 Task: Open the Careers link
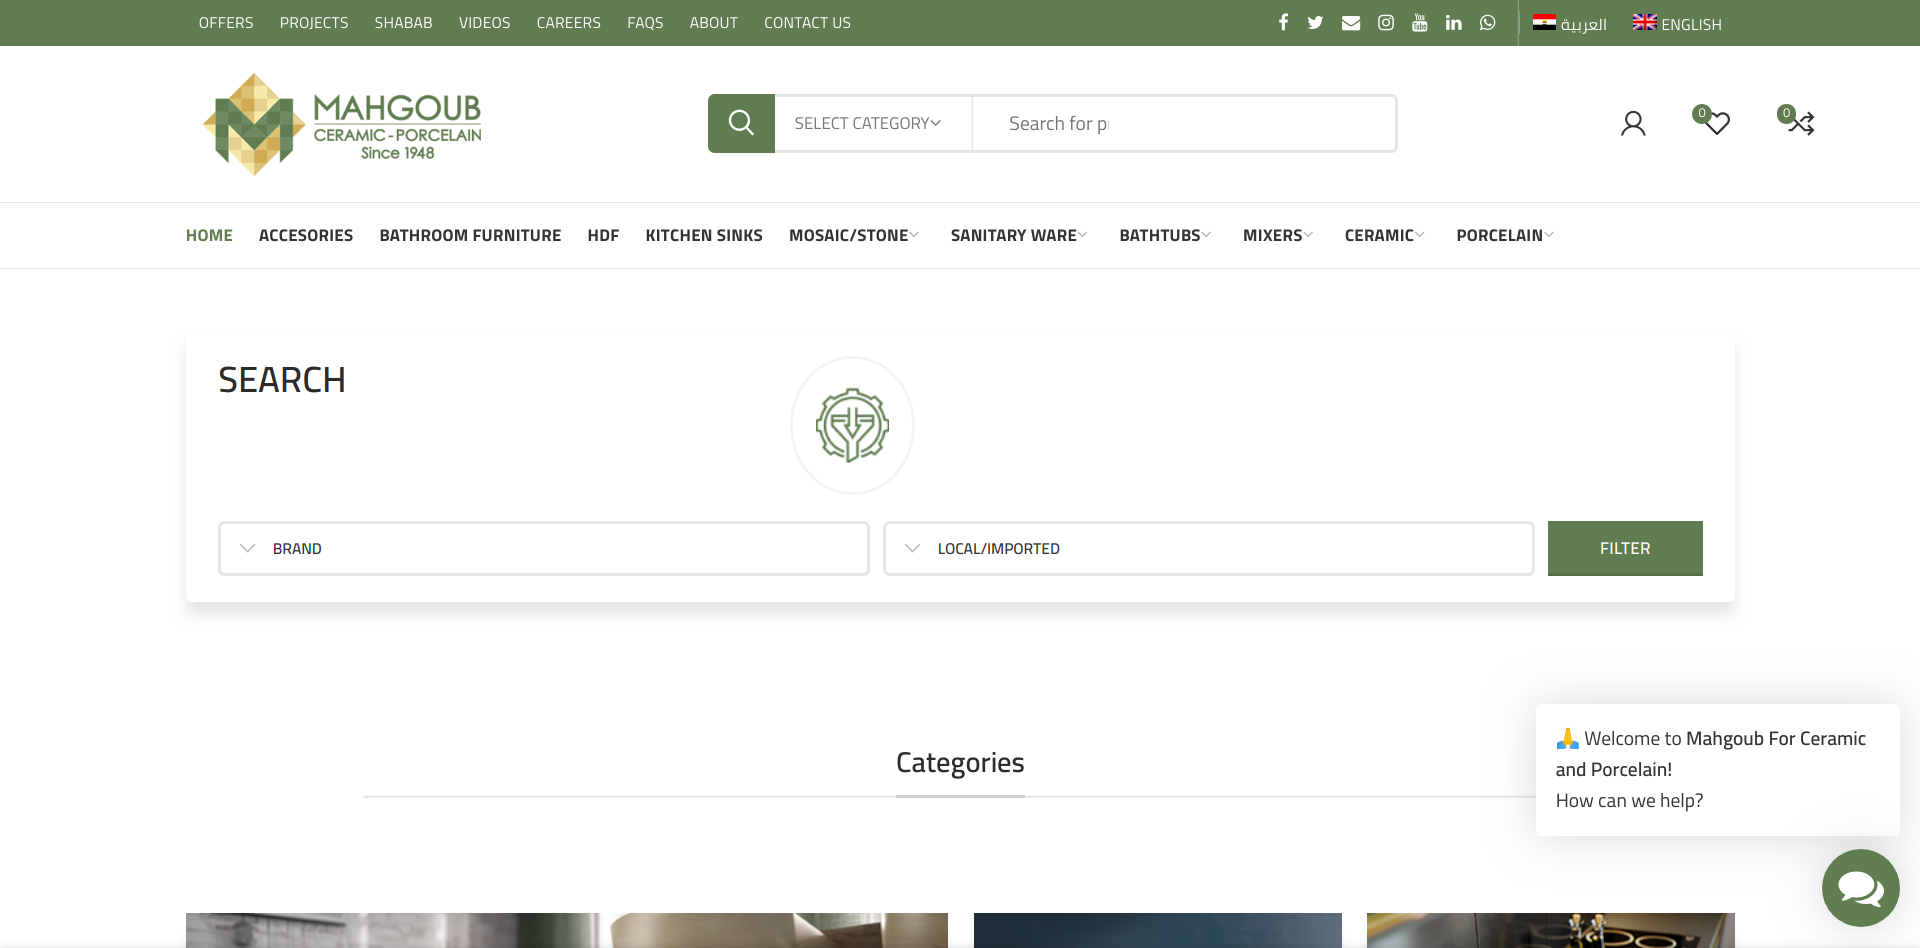(569, 22)
